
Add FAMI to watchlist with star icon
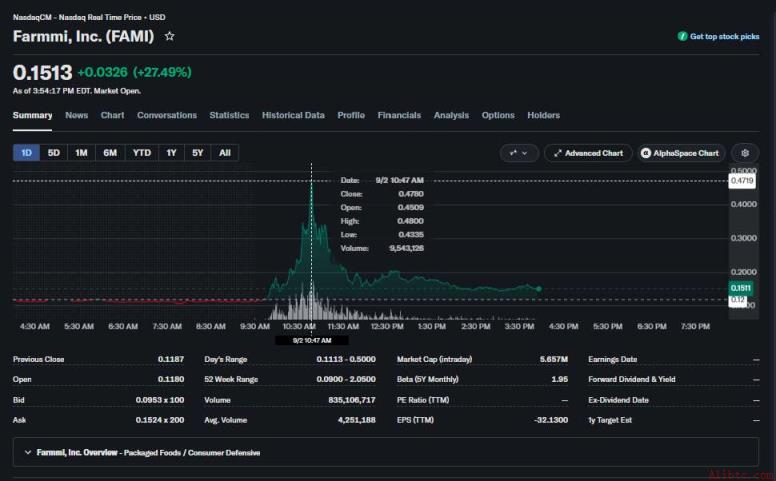tap(169, 36)
